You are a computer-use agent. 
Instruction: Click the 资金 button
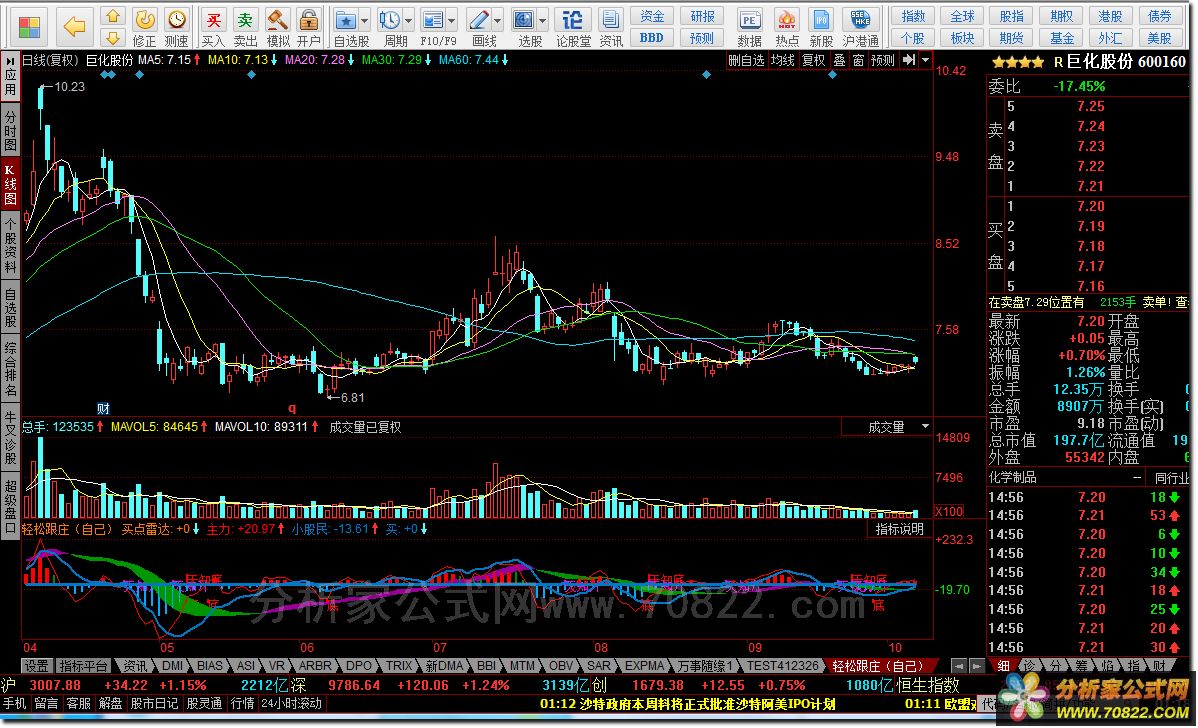point(652,16)
